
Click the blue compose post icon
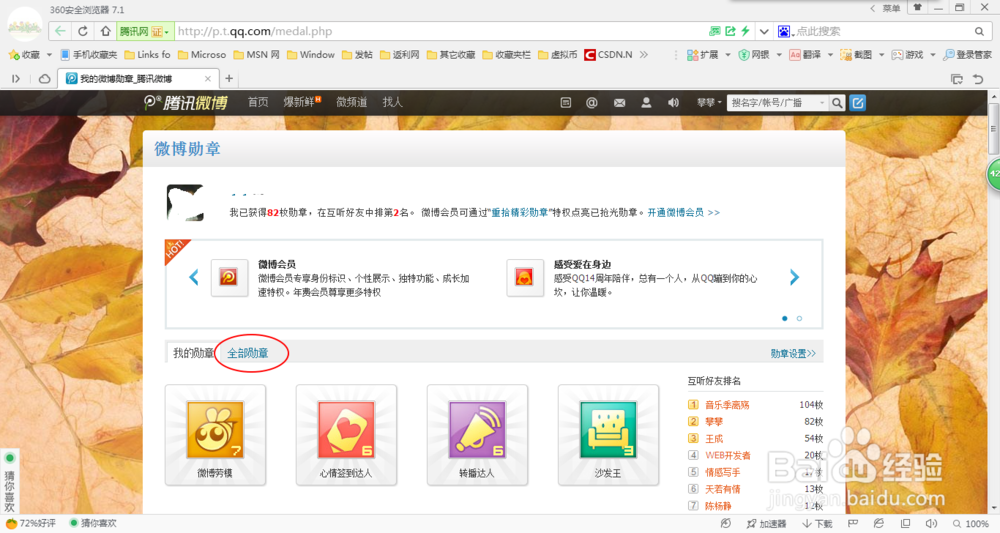pyautogui.click(x=858, y=103)
